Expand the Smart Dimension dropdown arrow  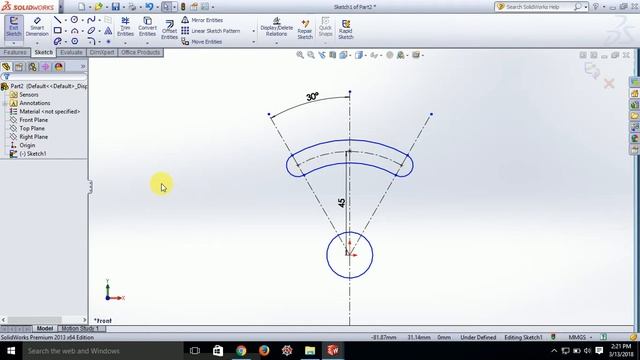click(x=37, y=42)
